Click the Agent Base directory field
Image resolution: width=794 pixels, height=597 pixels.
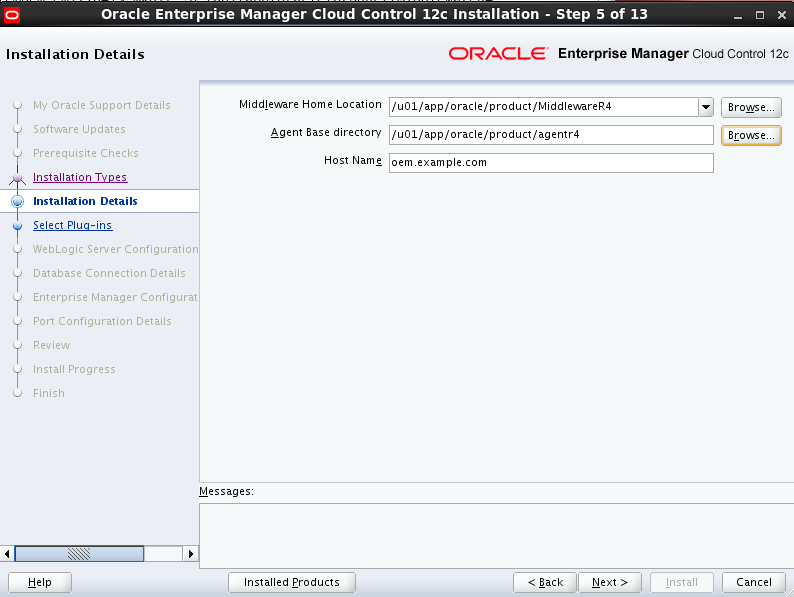click(551, 135)
